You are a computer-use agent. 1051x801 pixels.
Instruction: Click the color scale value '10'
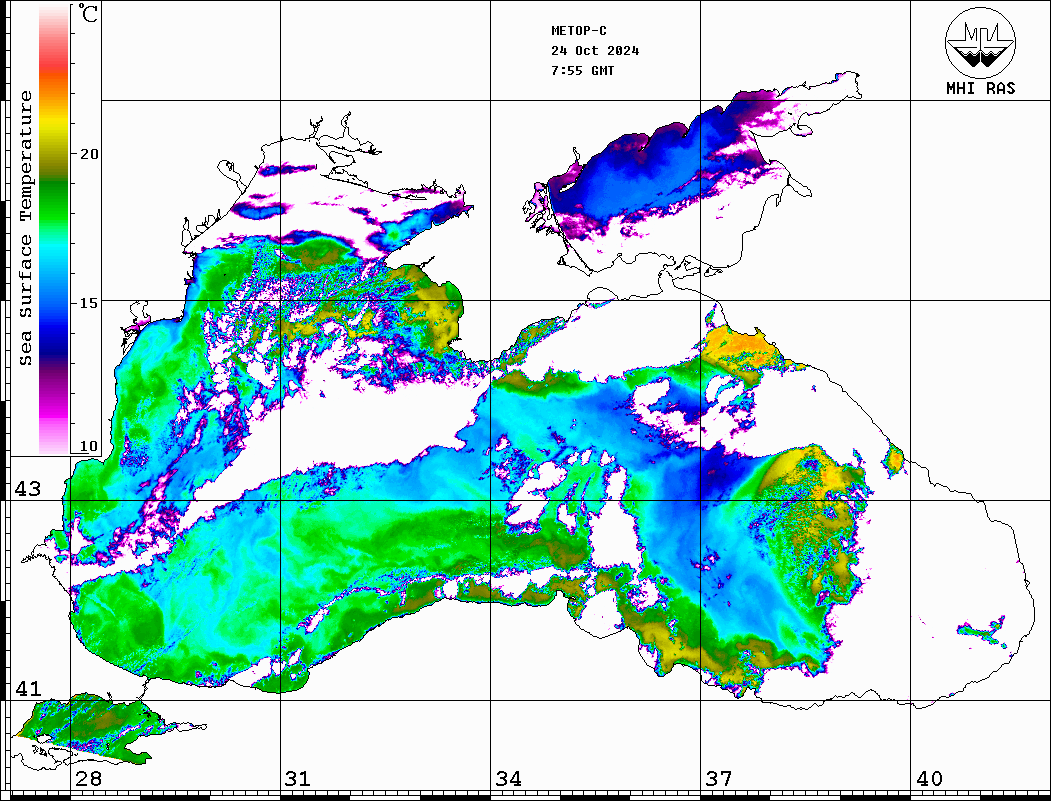click(x=88, y=446)
